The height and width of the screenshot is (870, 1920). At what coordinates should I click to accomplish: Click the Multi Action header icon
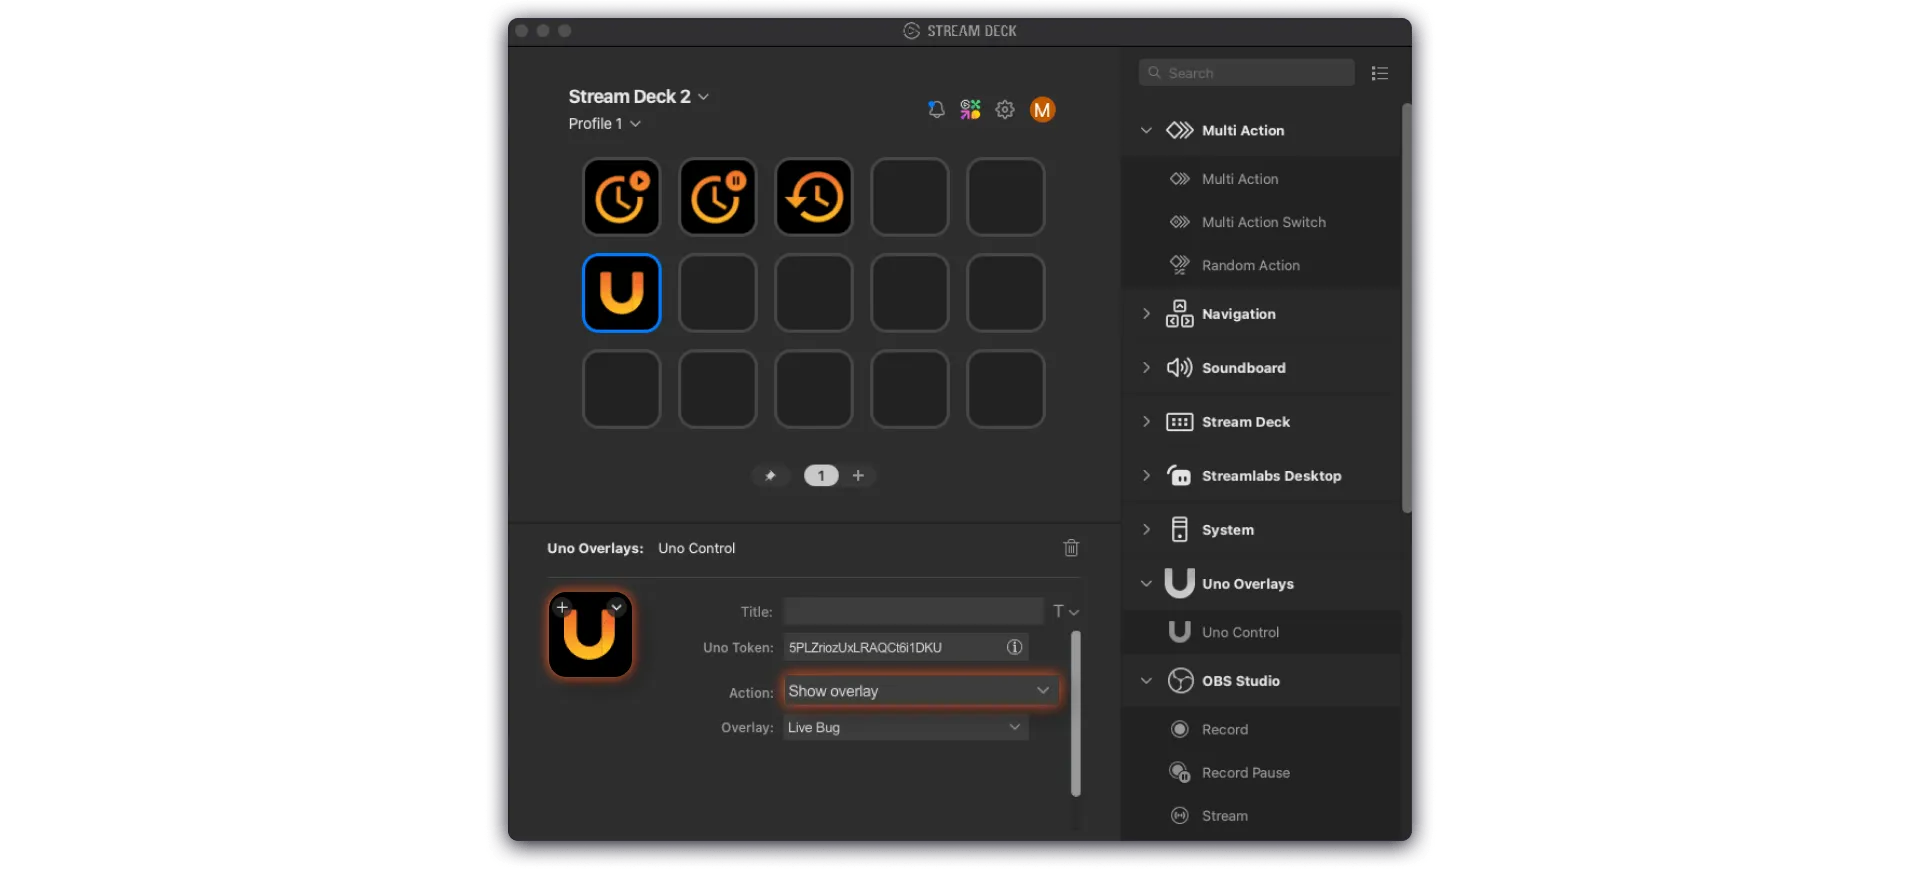[1180, 130]
